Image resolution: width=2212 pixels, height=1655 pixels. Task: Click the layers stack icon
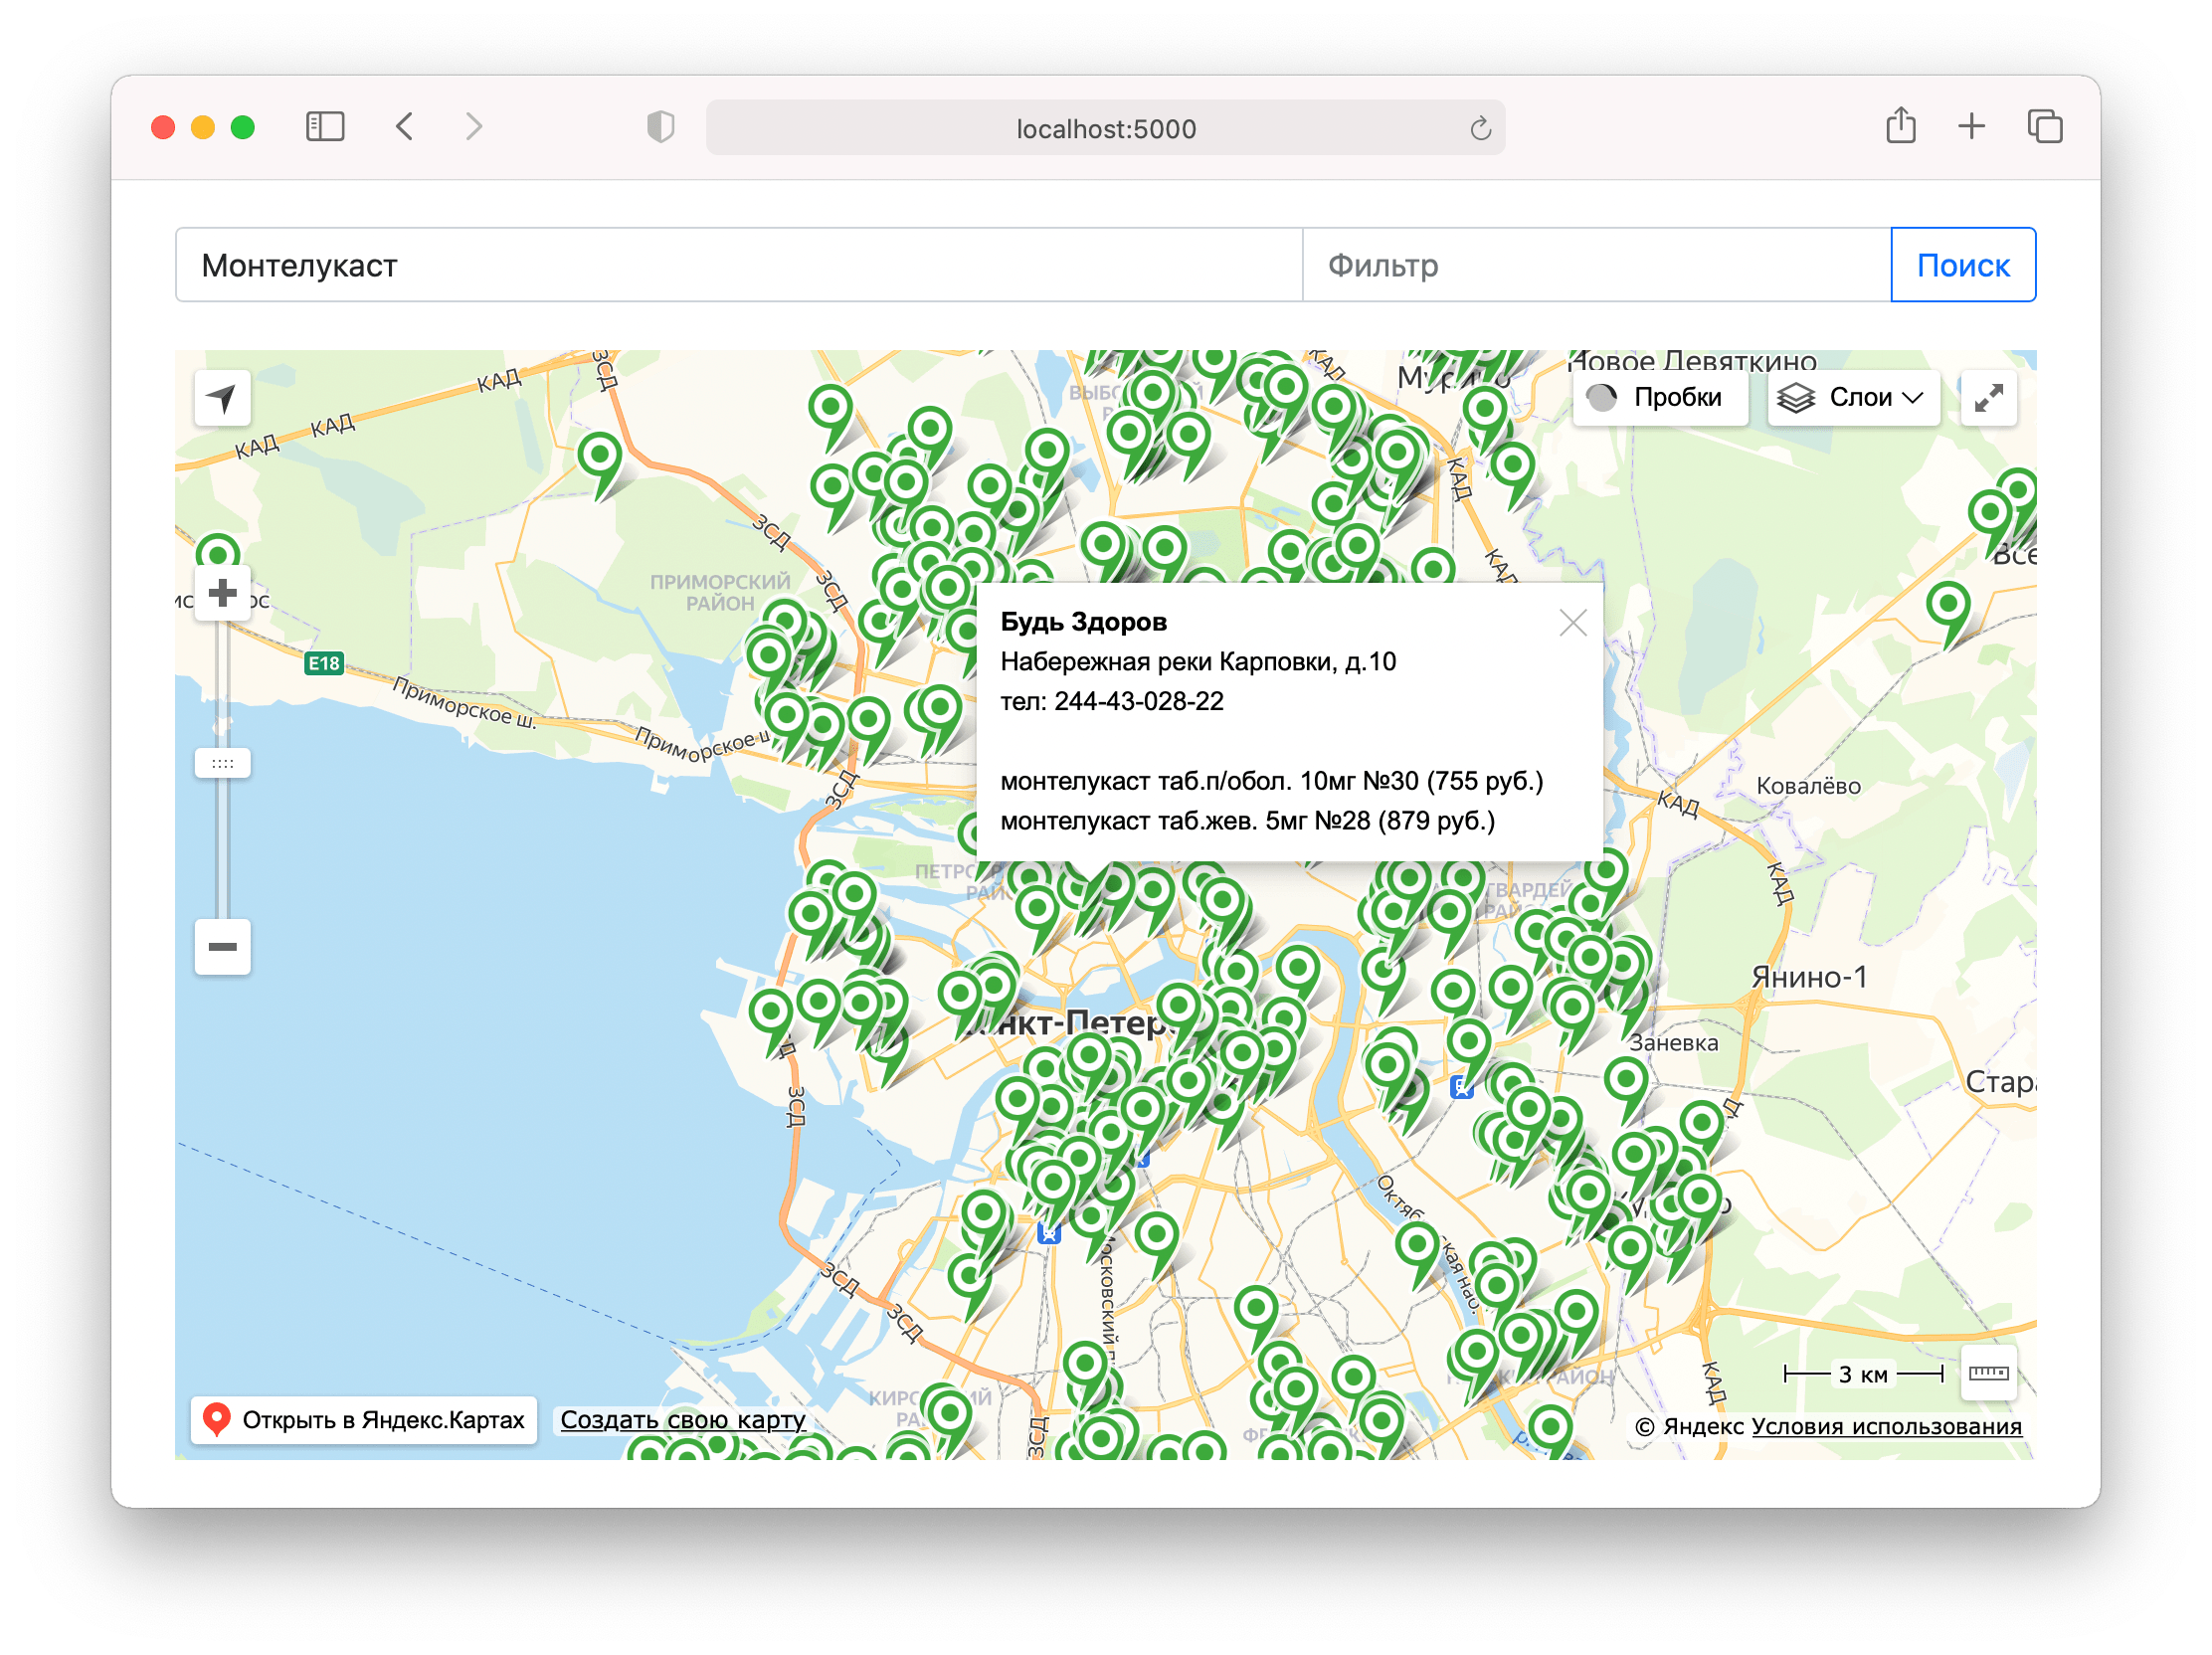1796,398
